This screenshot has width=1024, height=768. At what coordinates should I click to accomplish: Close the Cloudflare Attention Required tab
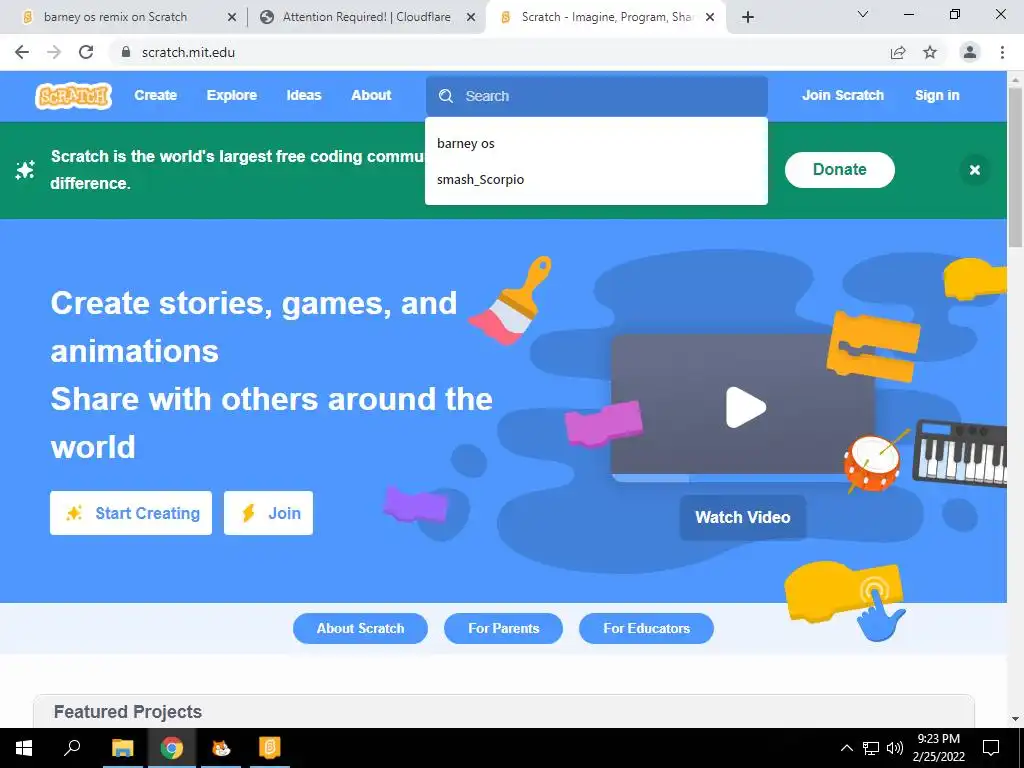point(471,17)
